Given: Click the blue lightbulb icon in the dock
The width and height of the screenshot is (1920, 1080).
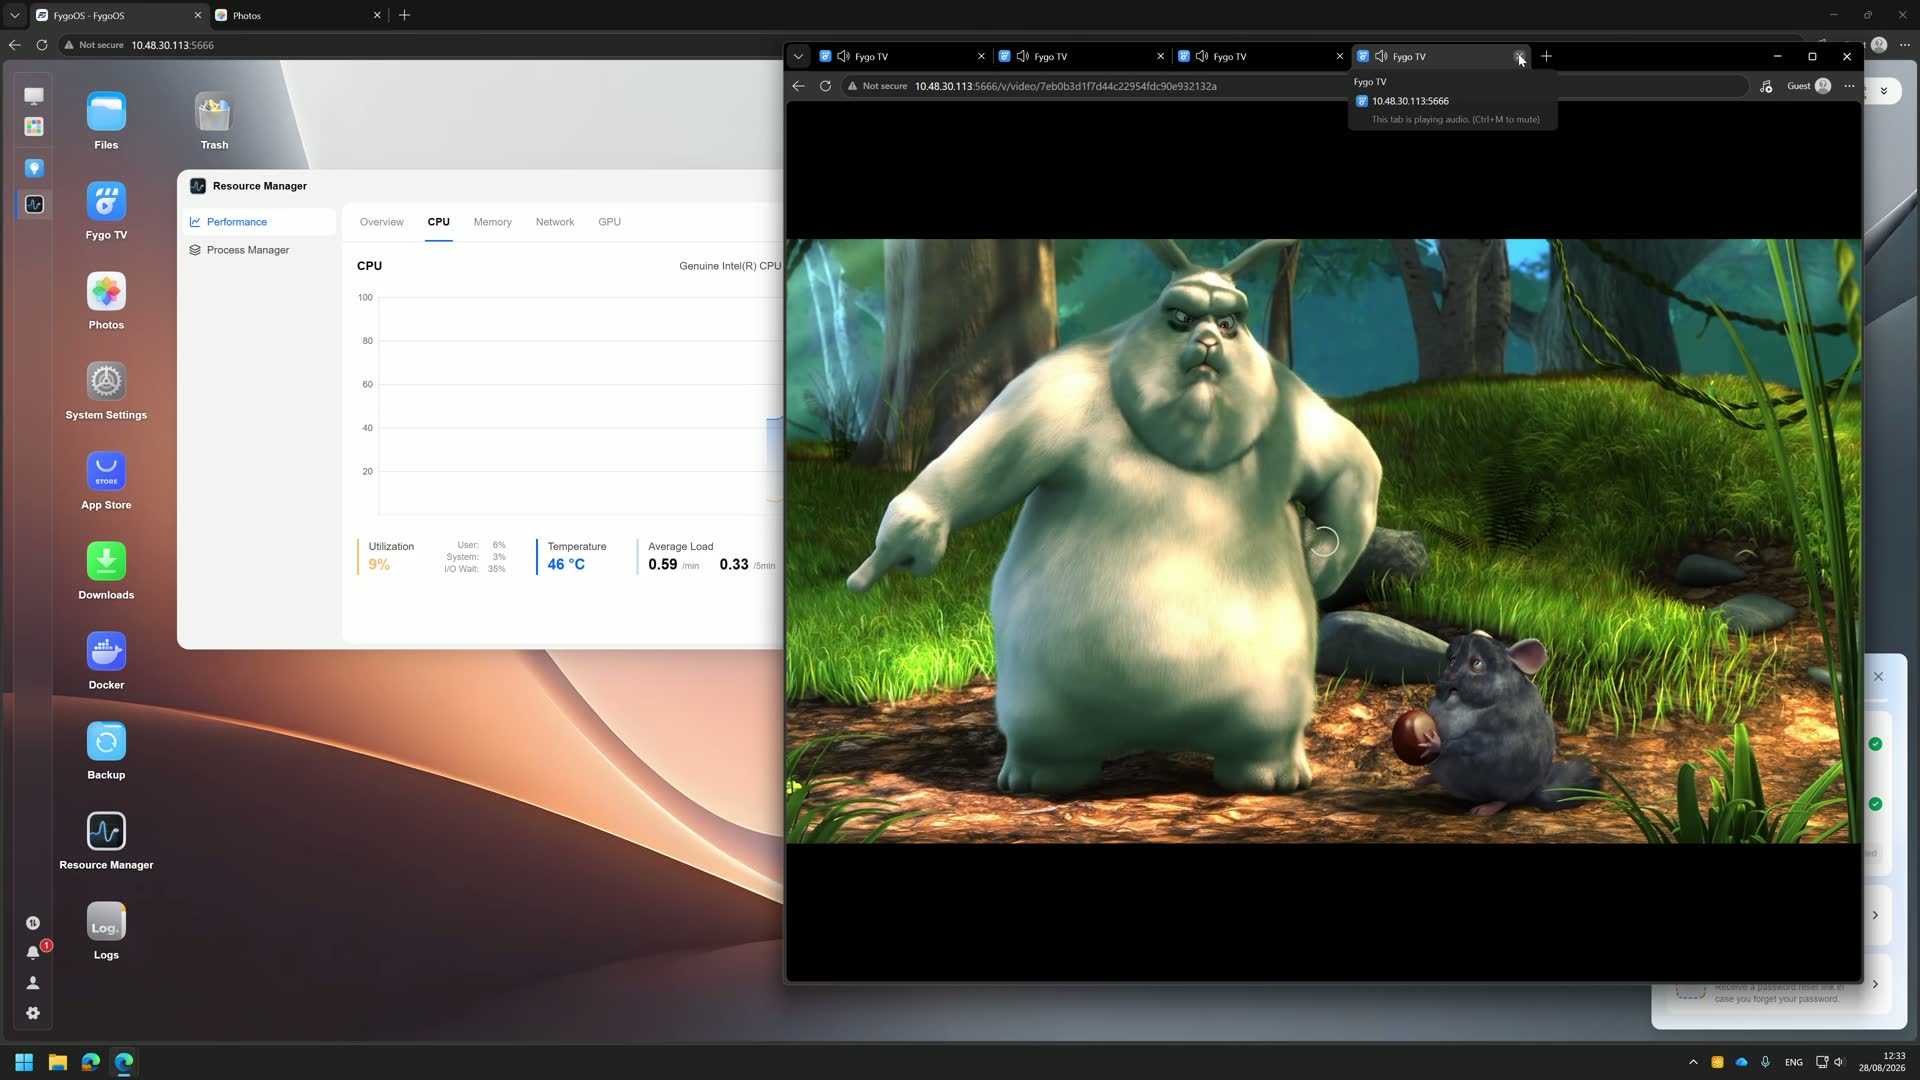Looking at the screenshot, I should (x=34, y=168).
